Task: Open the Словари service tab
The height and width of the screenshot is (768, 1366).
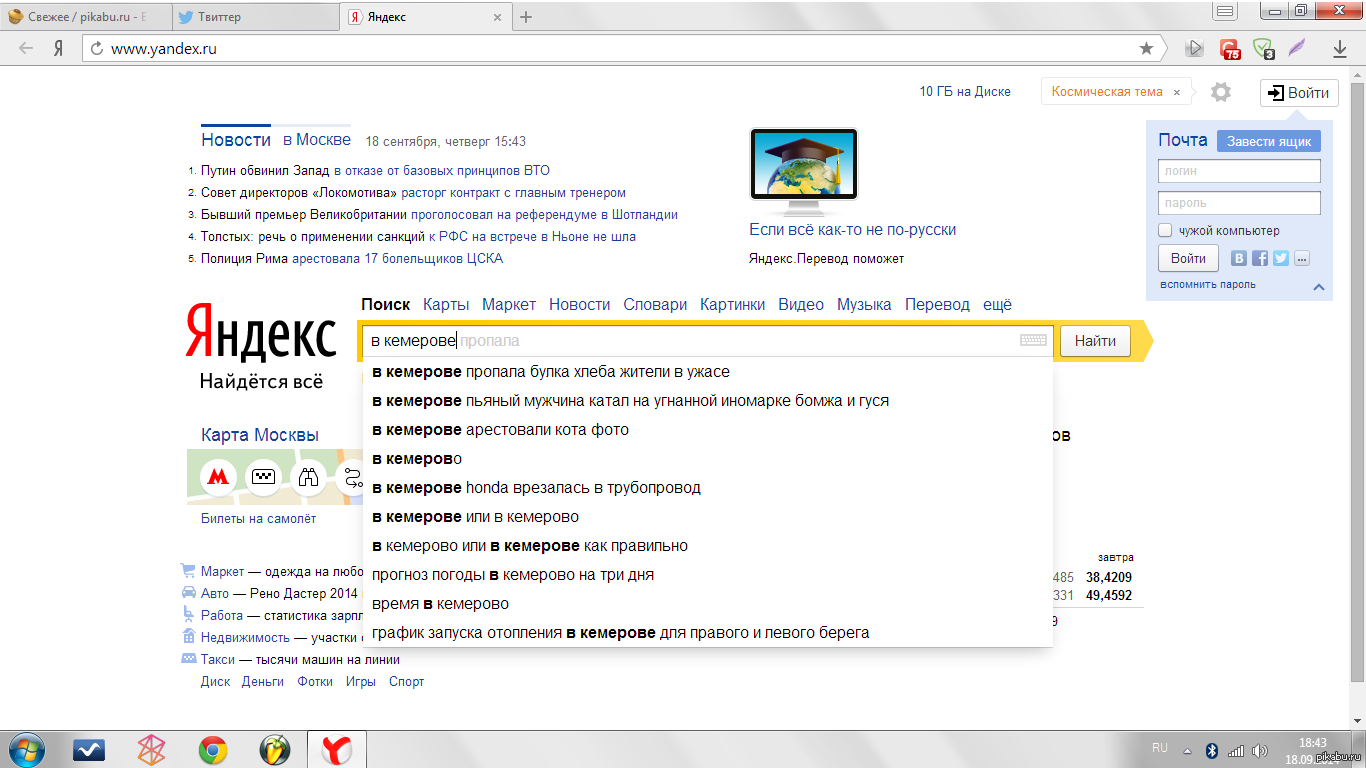Action: click(655, 304)
